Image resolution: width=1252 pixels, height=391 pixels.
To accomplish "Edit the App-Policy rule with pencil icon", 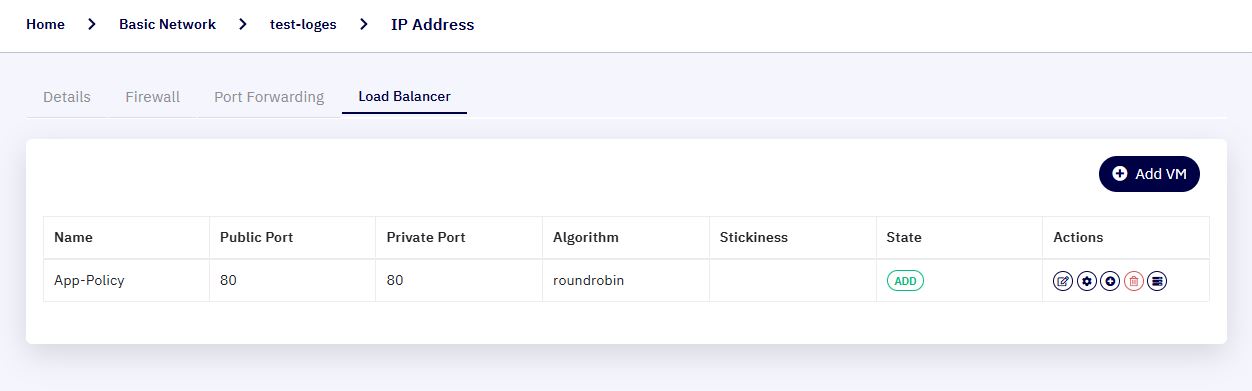I will click(x=1063, y=281).
